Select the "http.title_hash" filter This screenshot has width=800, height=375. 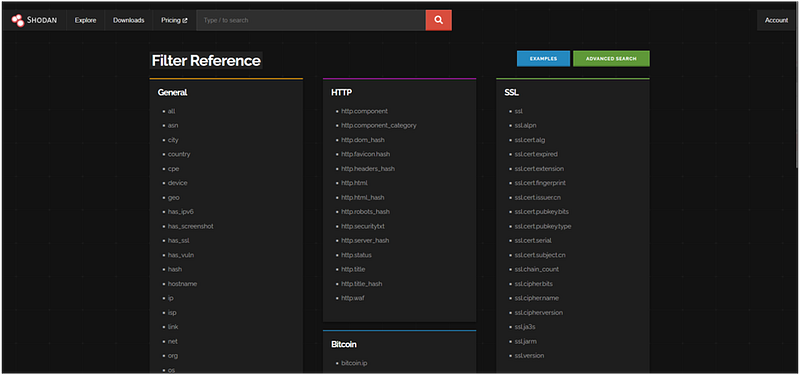[362, 284]
